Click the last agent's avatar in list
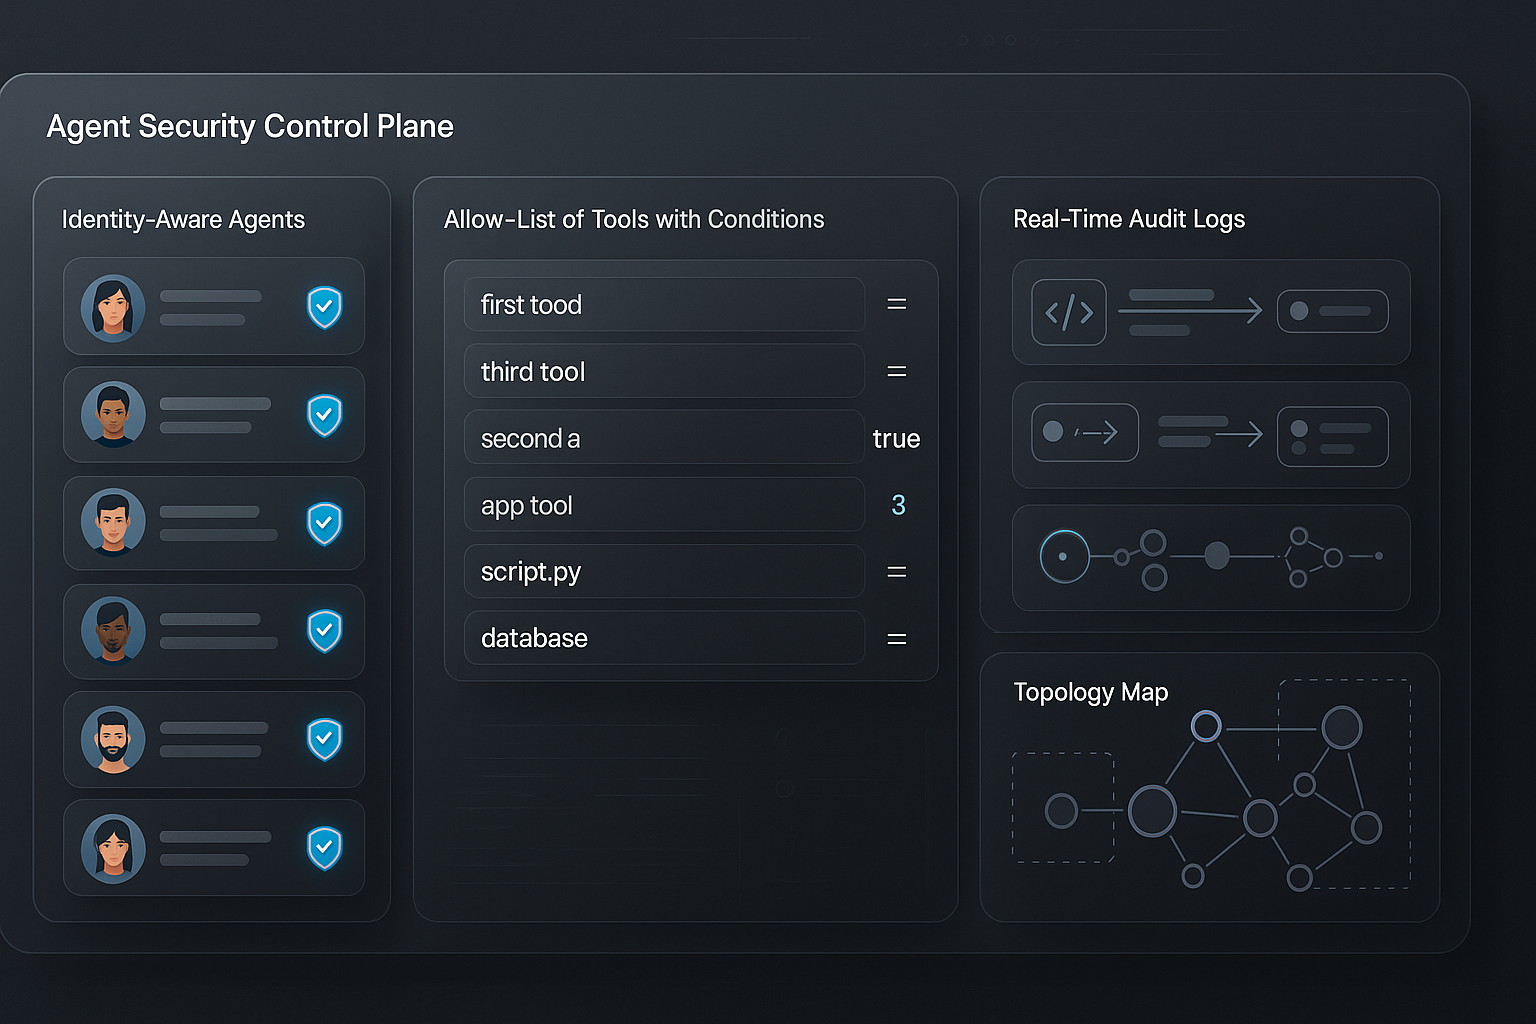This screenshot has height=1024, width=1536. click(113, 848)
